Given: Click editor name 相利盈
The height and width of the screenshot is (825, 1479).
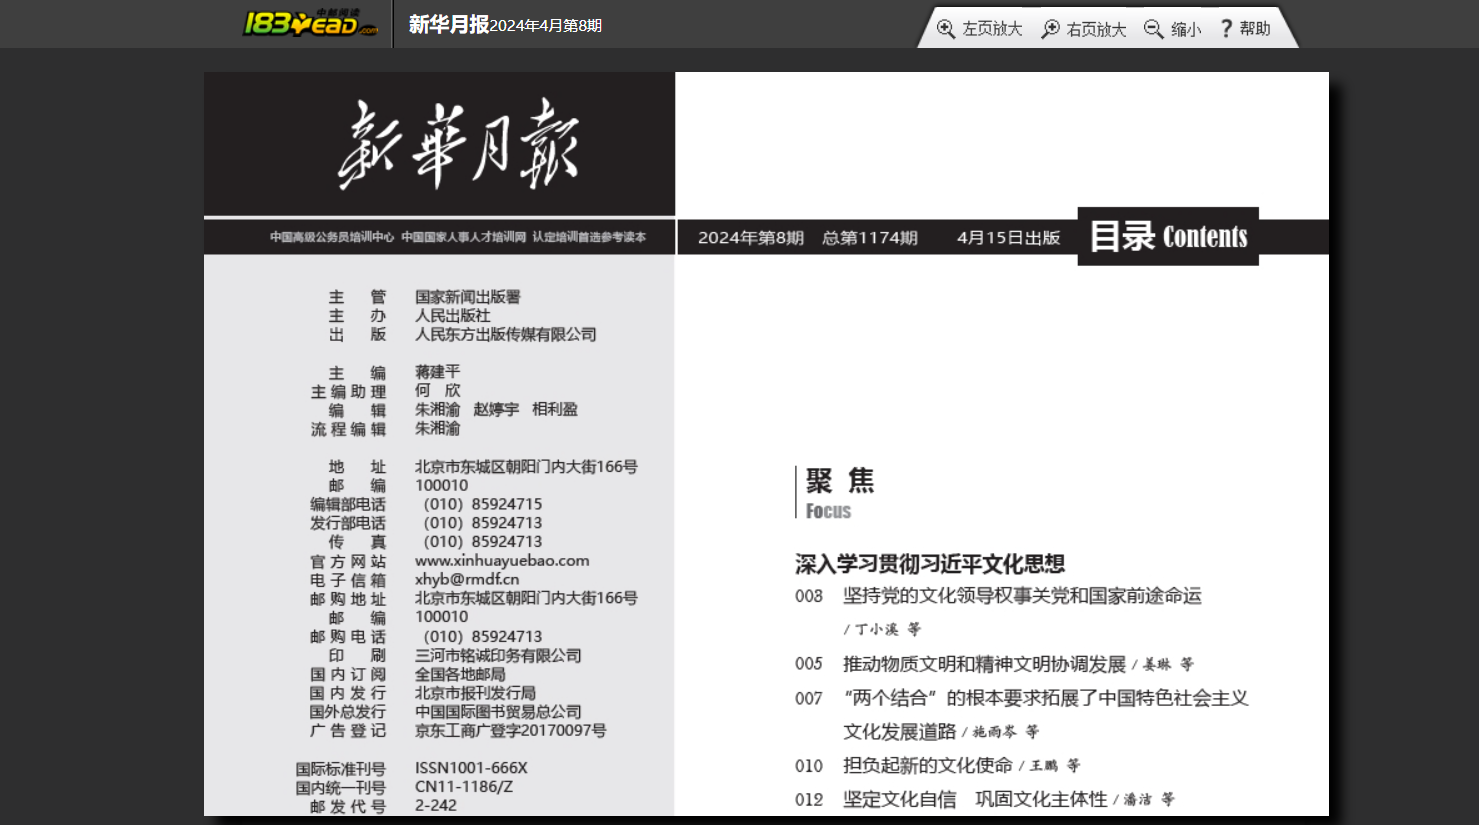Looking at the screenshot, I should [x=555, y=410].
